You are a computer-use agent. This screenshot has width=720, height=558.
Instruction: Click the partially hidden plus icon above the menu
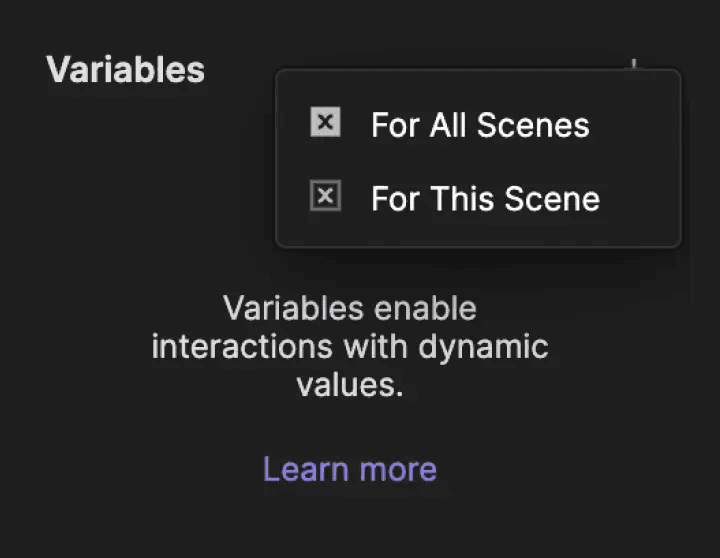click(x=634, y=65)
